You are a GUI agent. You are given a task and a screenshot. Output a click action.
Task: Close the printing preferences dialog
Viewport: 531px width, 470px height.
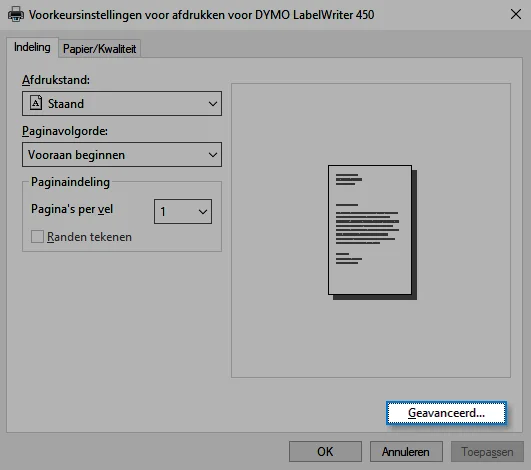(516, 14)
